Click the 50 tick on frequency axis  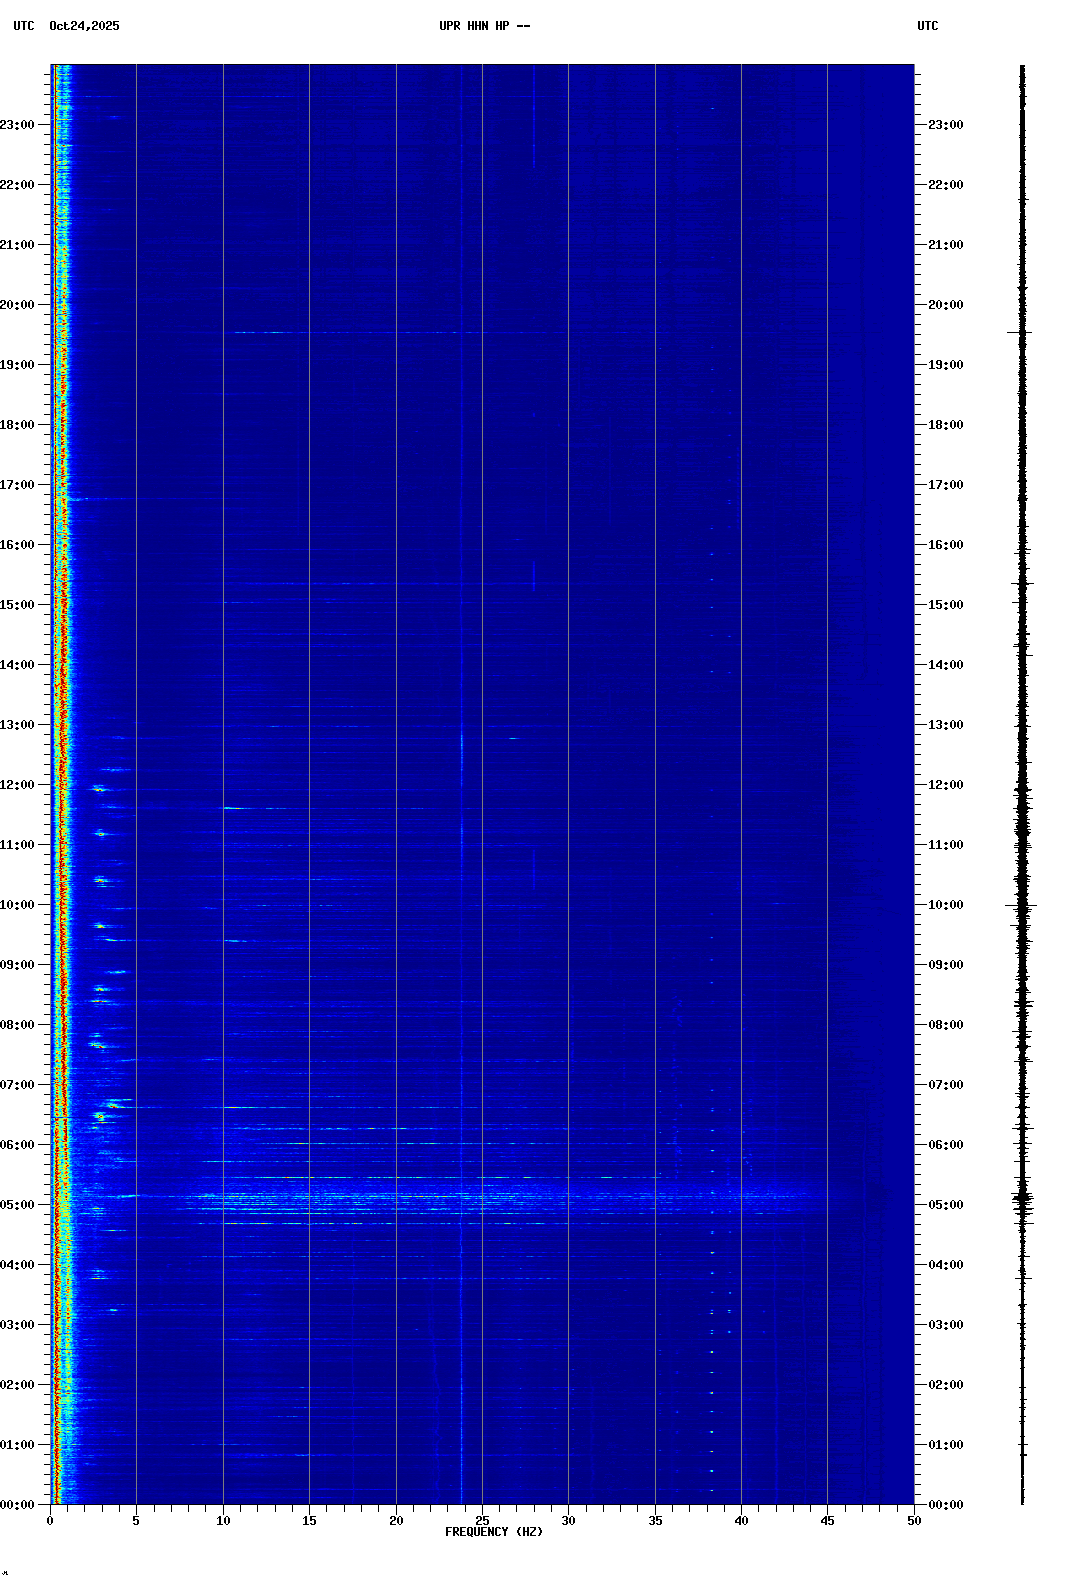(914, 1521)
